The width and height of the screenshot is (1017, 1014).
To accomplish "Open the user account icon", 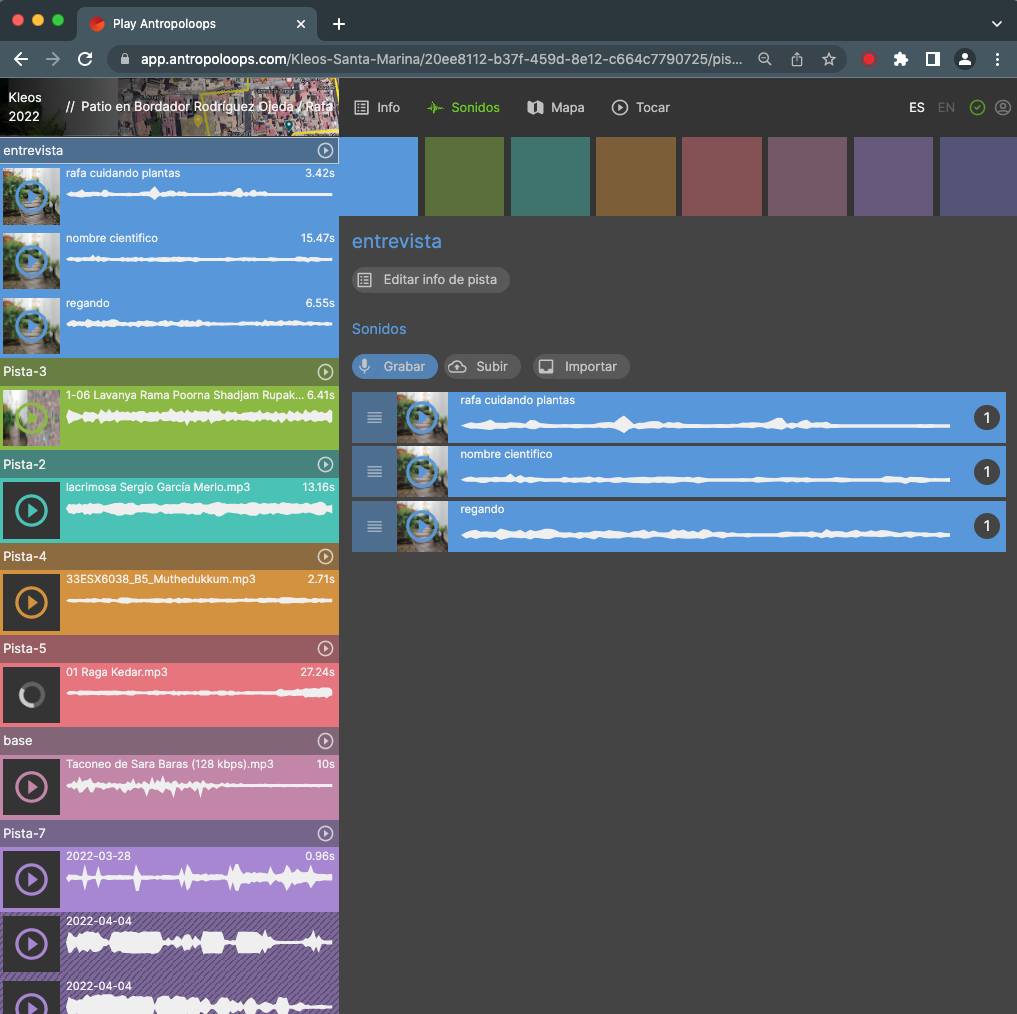I will (x=1003, y=108).
